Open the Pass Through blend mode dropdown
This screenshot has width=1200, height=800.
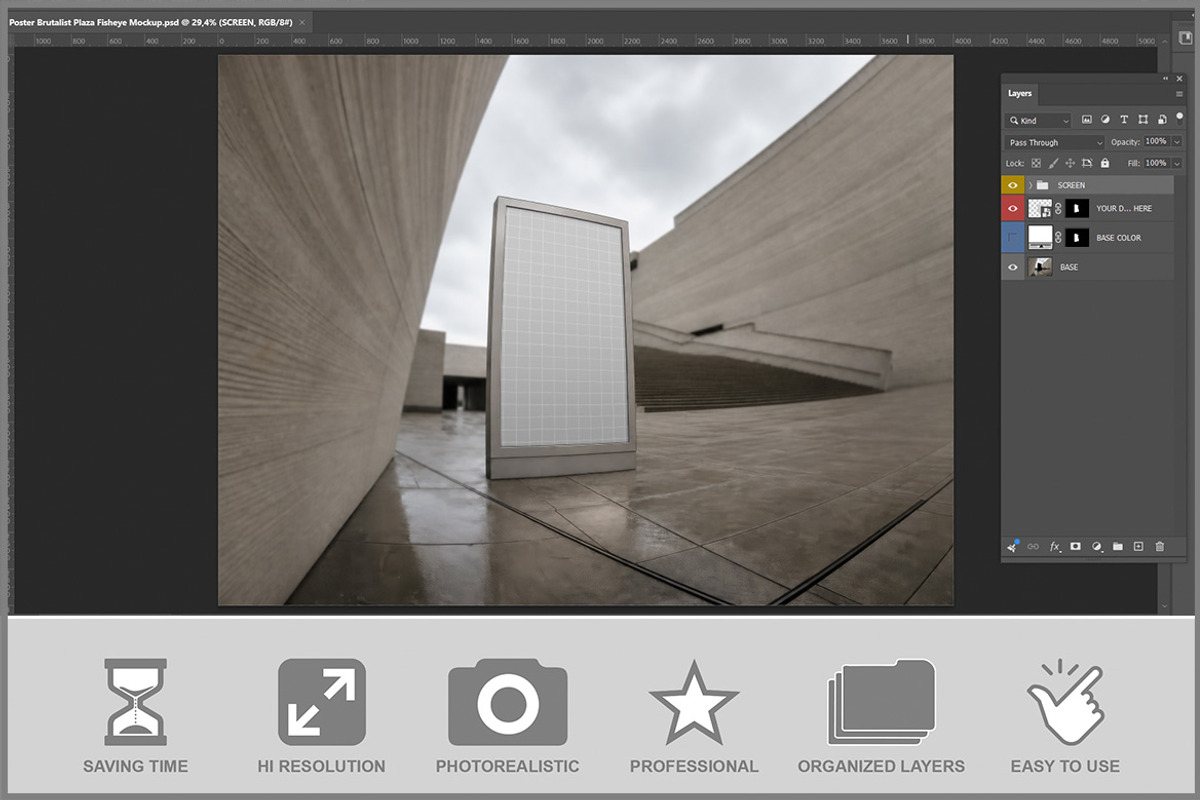[x=1054, y=142]
